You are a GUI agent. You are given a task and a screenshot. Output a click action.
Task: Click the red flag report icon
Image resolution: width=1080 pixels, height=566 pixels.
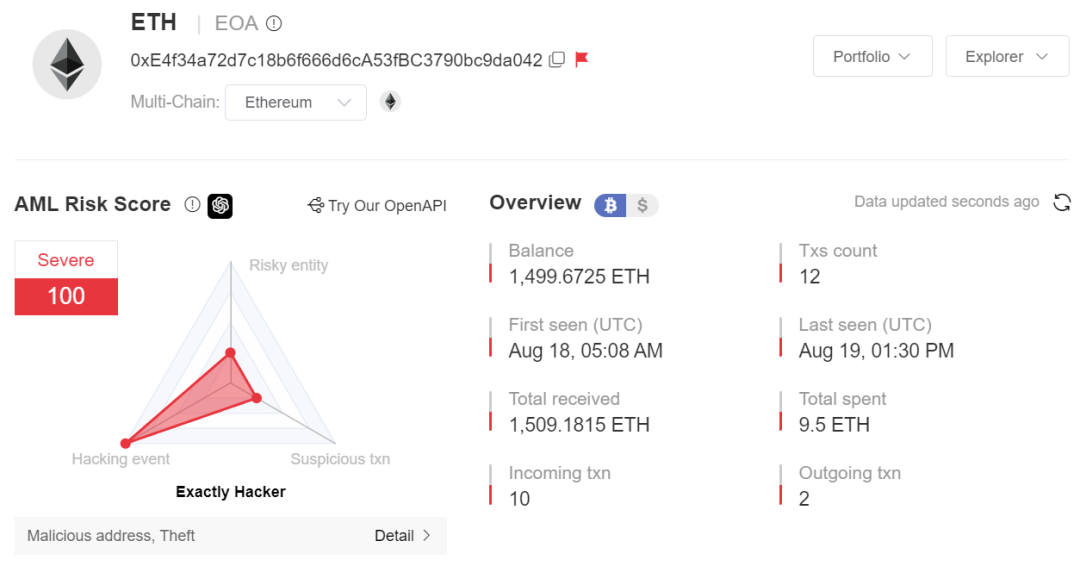pyautogui.click(x=582, y=59)
